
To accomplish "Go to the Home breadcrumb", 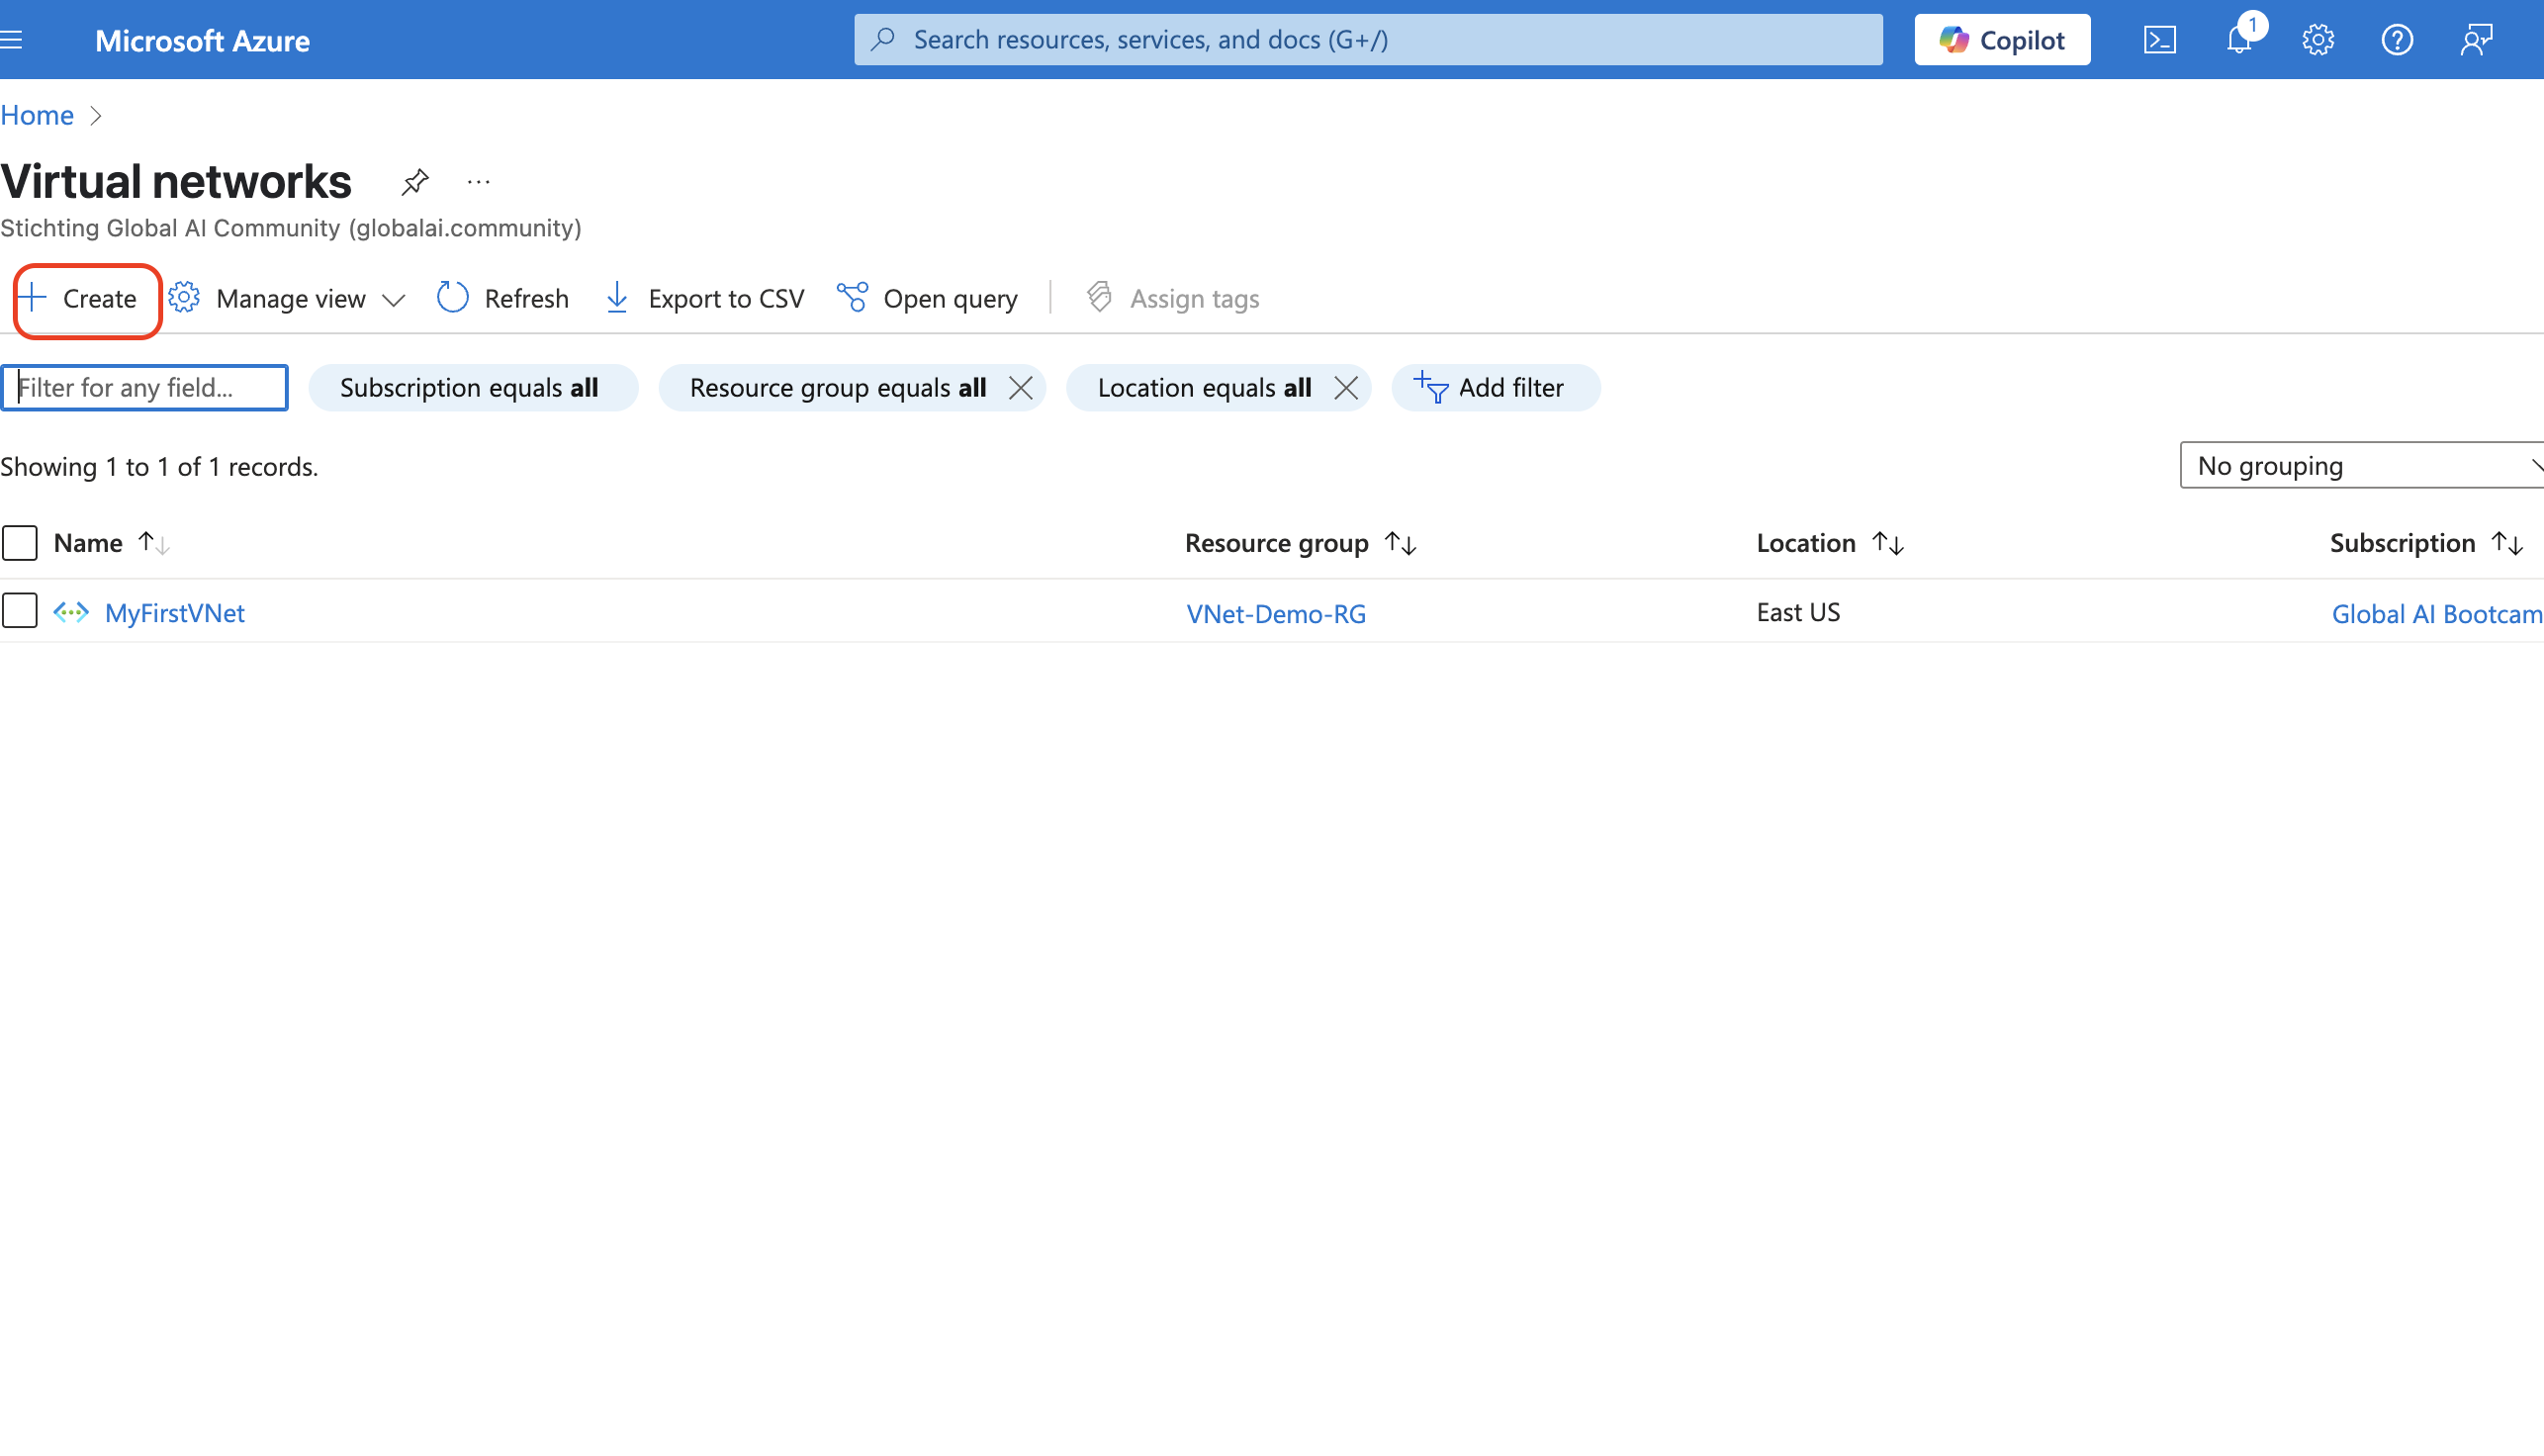I will click(37, 115).
